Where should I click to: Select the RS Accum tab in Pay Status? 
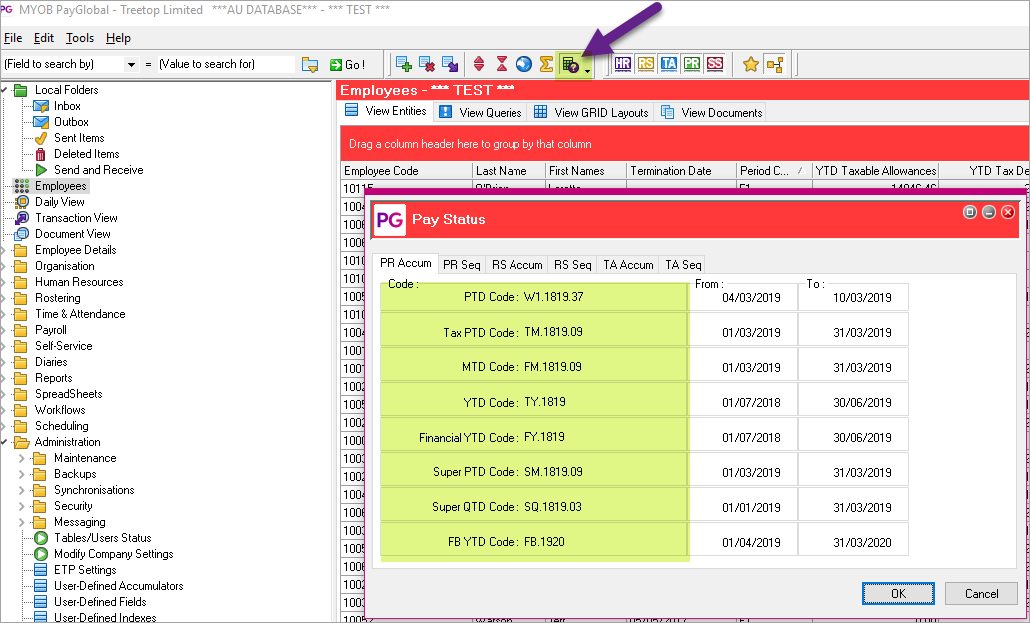coord(517,265)
